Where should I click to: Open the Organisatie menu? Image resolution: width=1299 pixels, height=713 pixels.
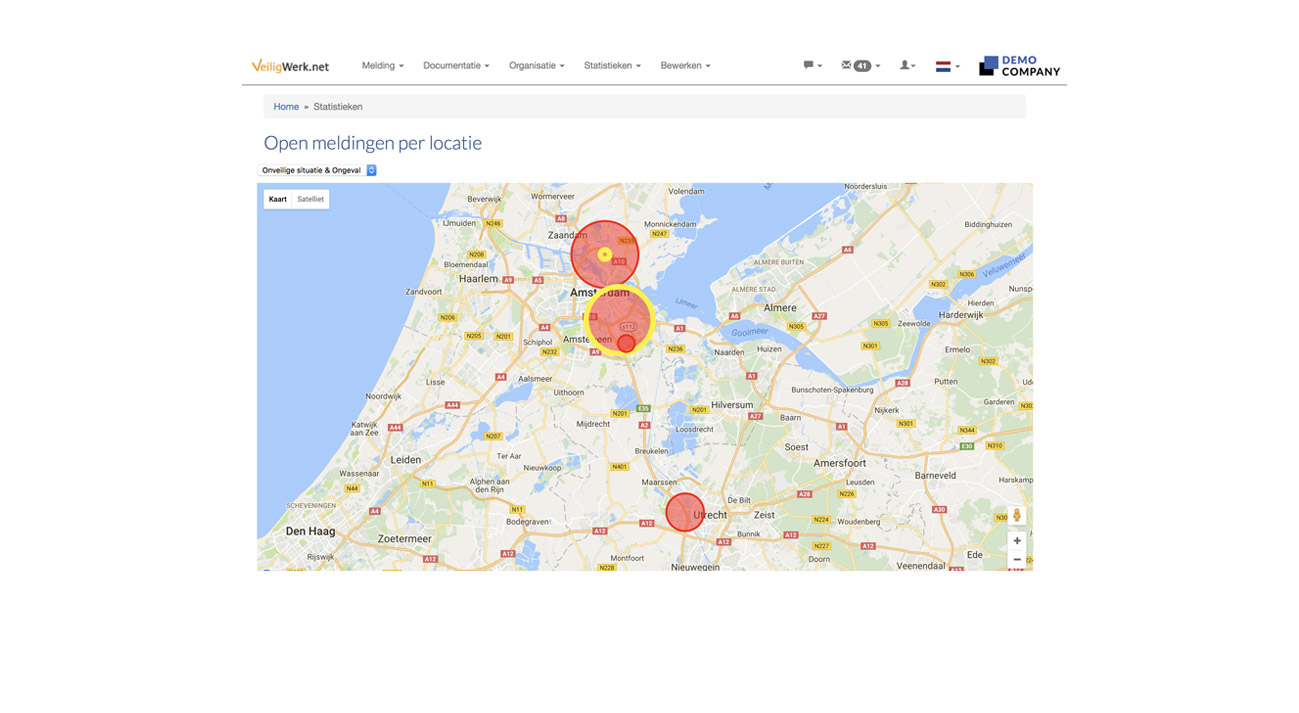(x=536, y=66)
